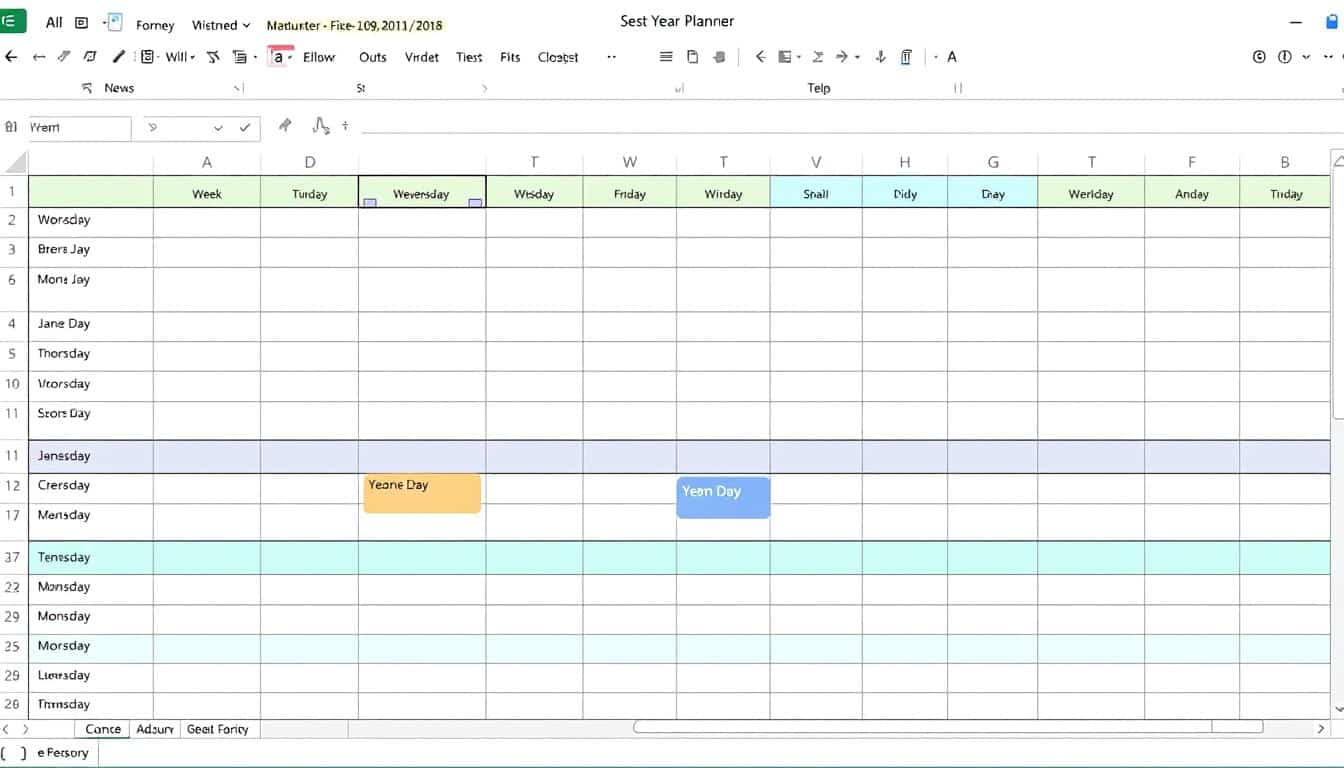Screen dimensions: 1344x768
Task: Click the copy page icon
Action: [692, 57]
